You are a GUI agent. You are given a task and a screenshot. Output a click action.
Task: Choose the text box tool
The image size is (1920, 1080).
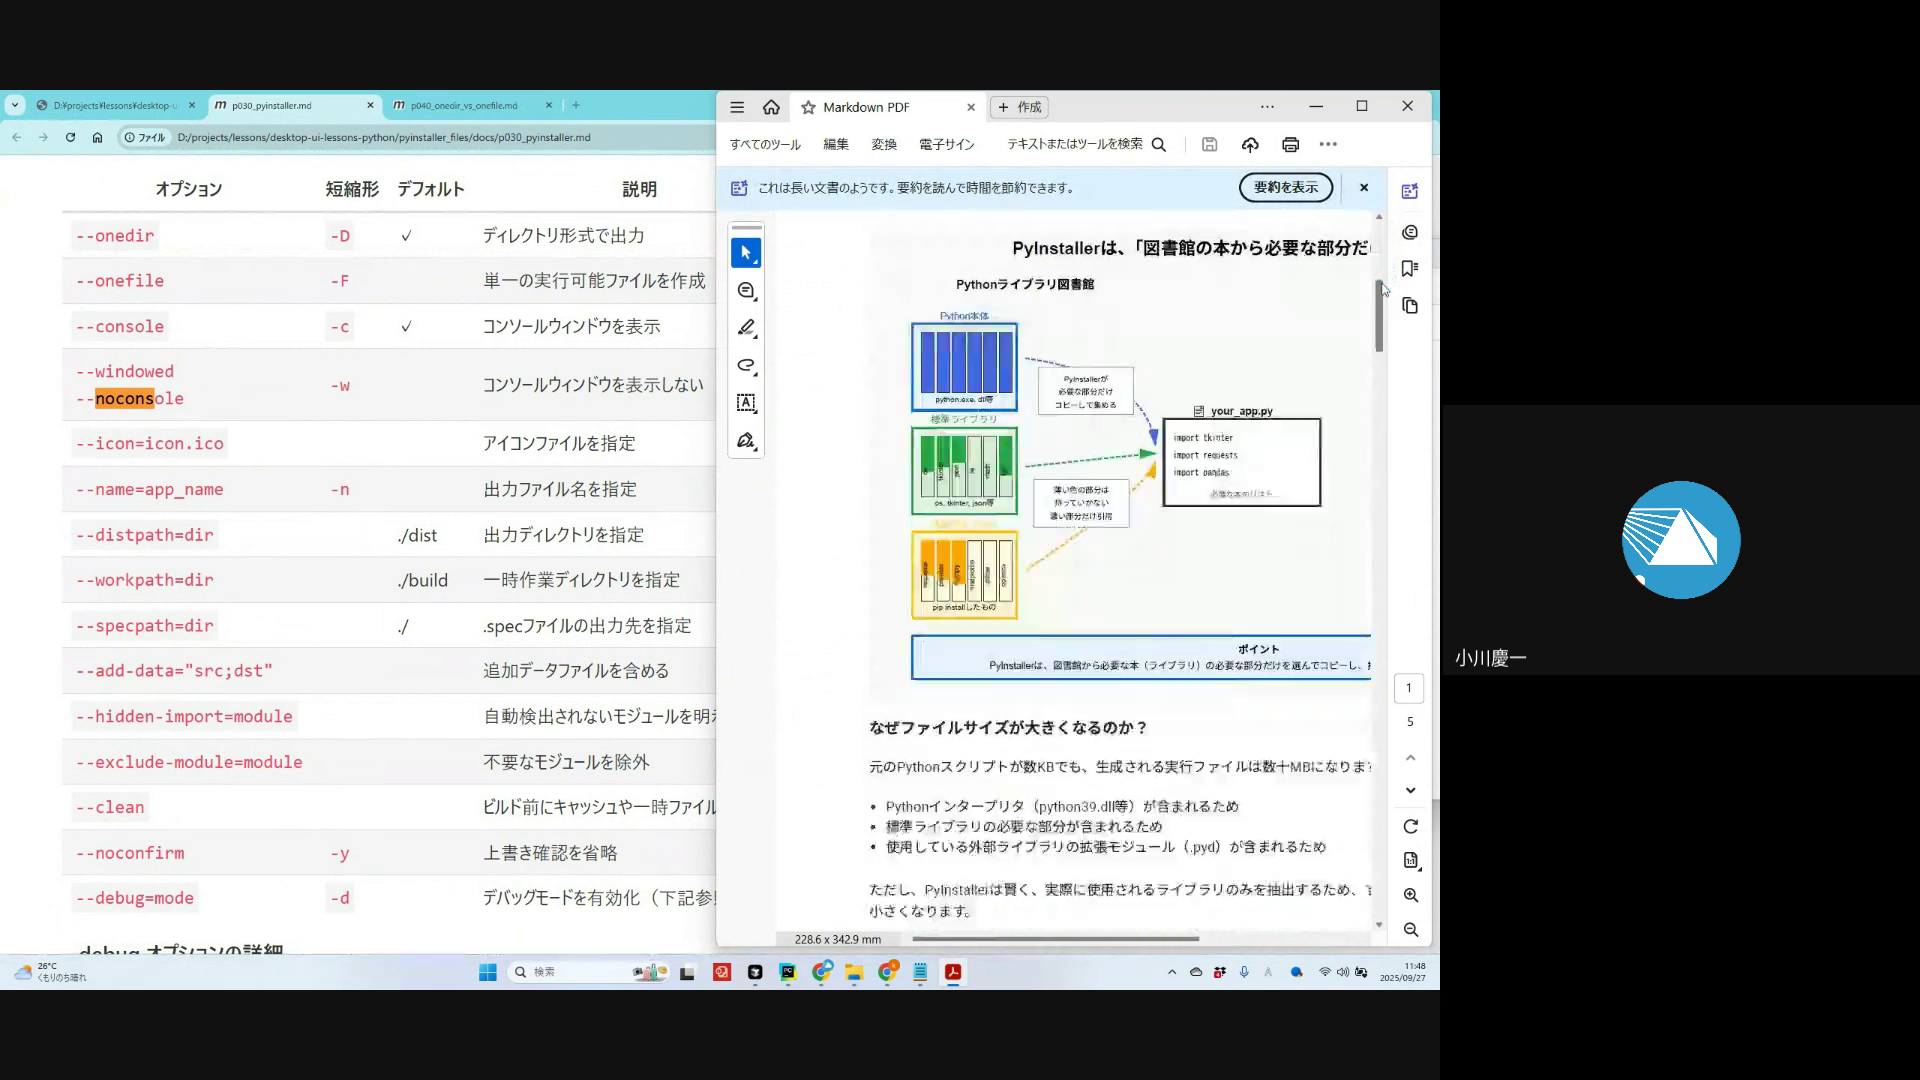coord(746,403)
